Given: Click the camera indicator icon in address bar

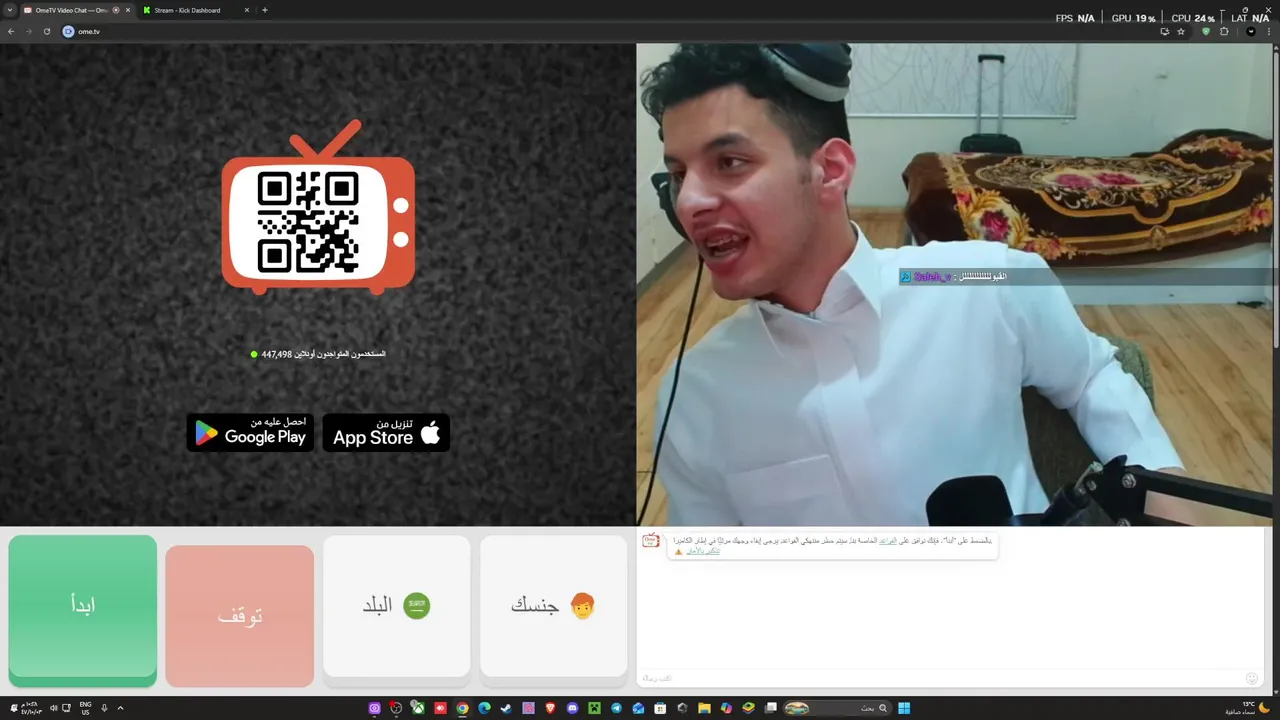Looking at the screenshot, I should coord(1164,31).
